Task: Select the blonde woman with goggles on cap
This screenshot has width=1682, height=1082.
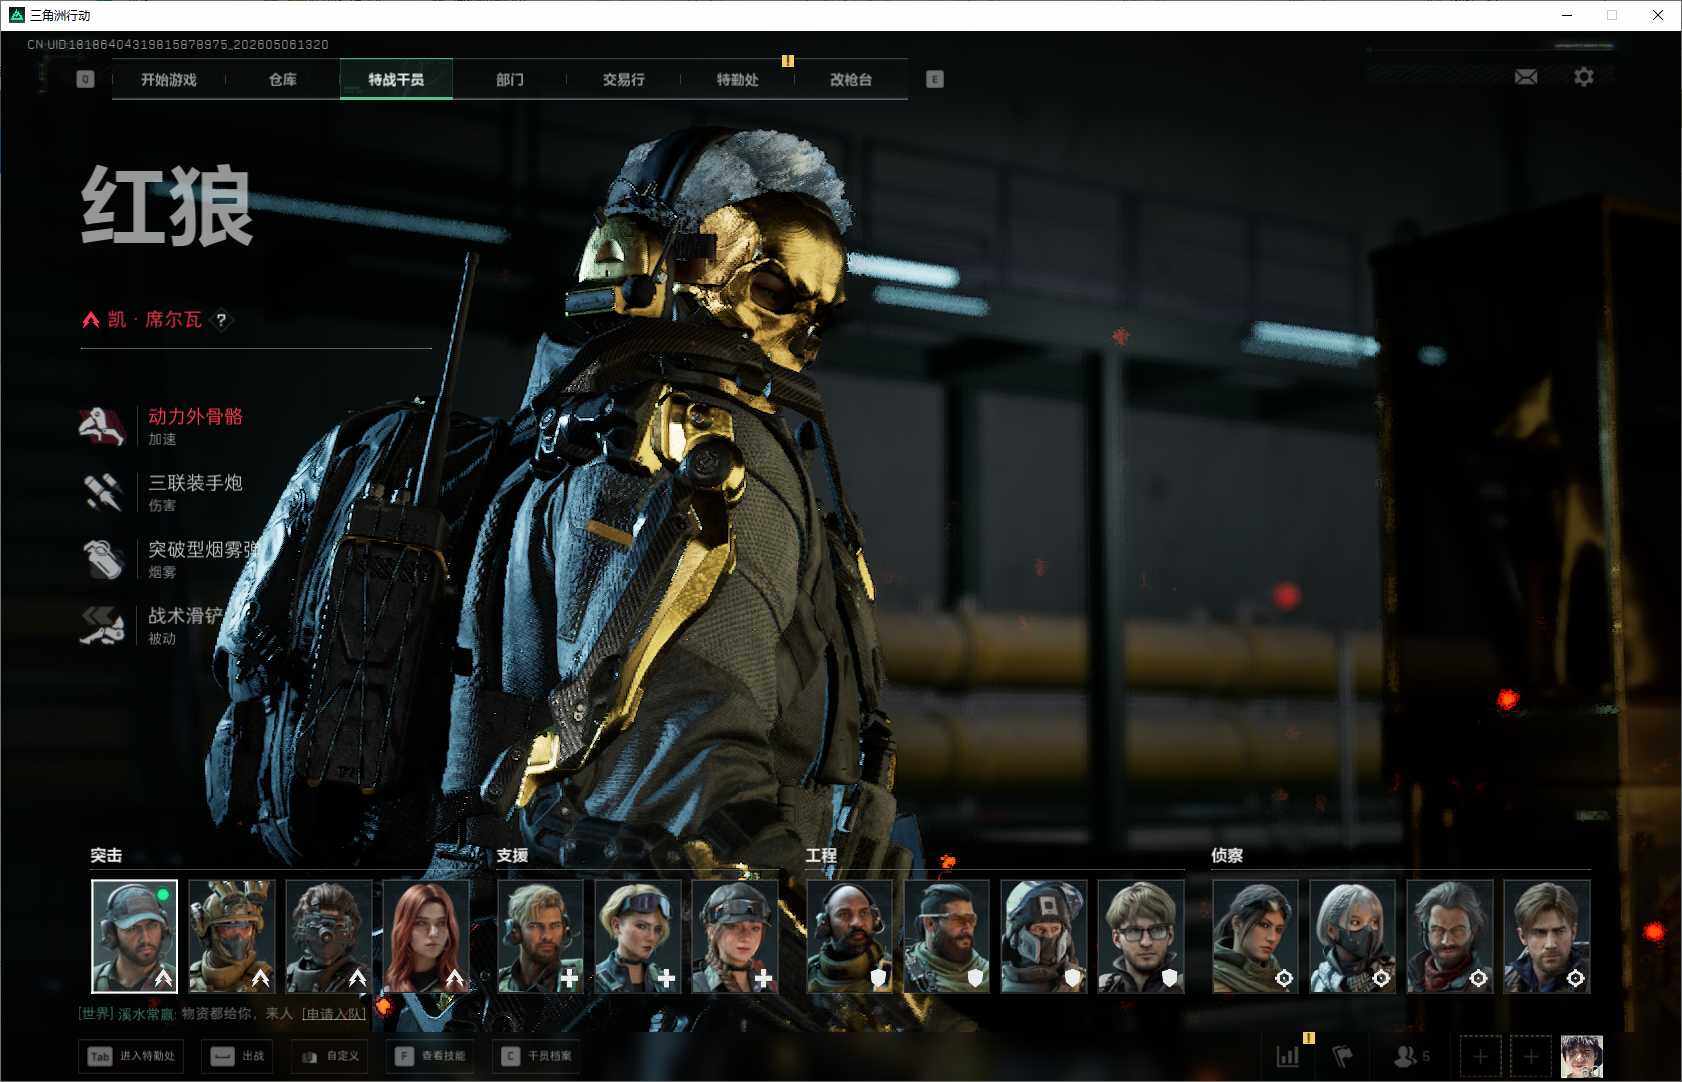Action: [x=638, y=936]
